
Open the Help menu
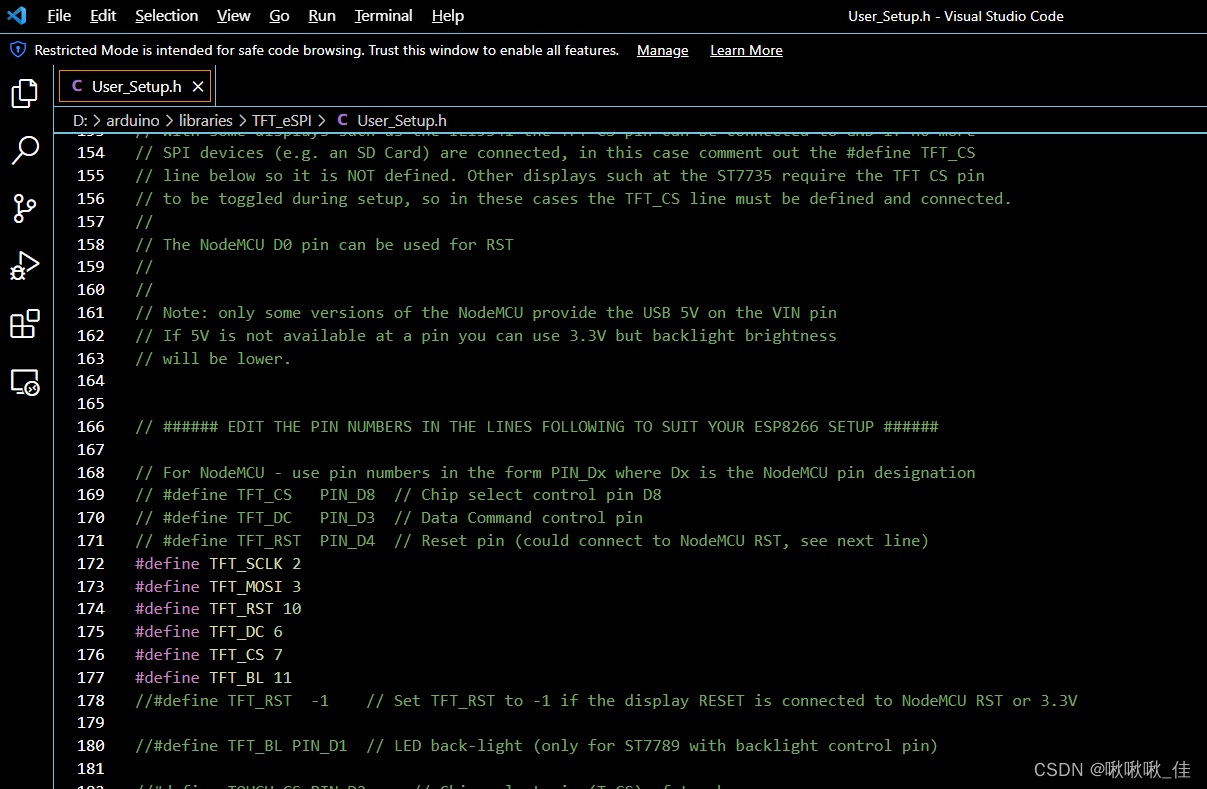click(x=448, y=16)
